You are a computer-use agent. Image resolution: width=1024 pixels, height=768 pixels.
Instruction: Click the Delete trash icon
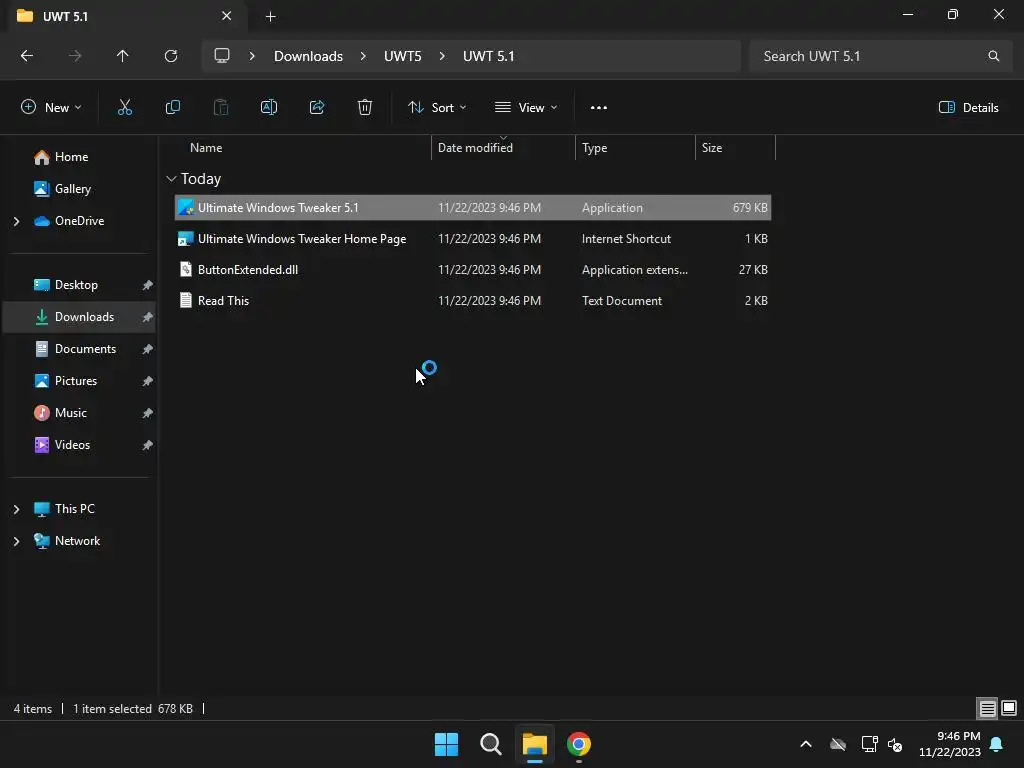pos(365,108)
